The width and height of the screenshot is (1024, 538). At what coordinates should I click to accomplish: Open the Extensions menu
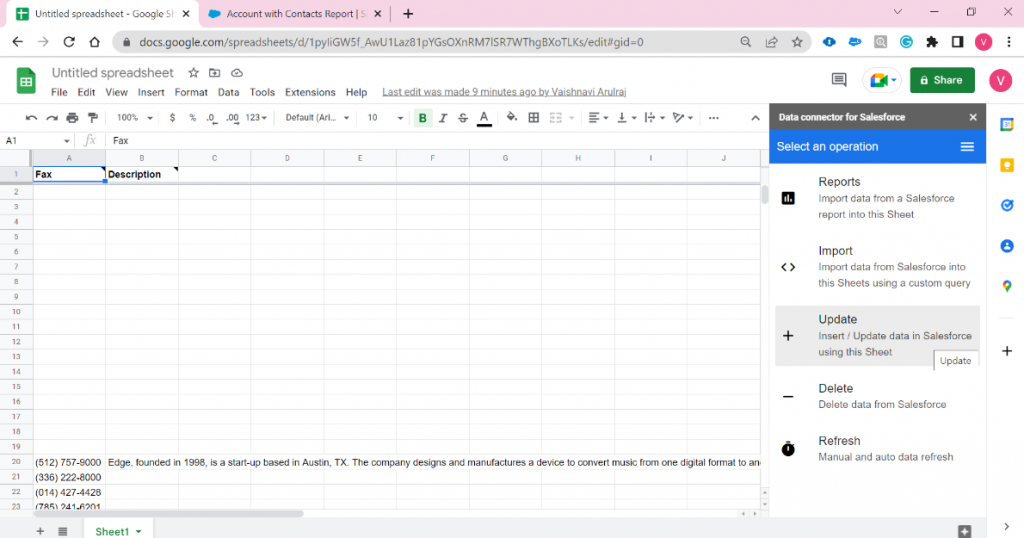pos(310,93)
